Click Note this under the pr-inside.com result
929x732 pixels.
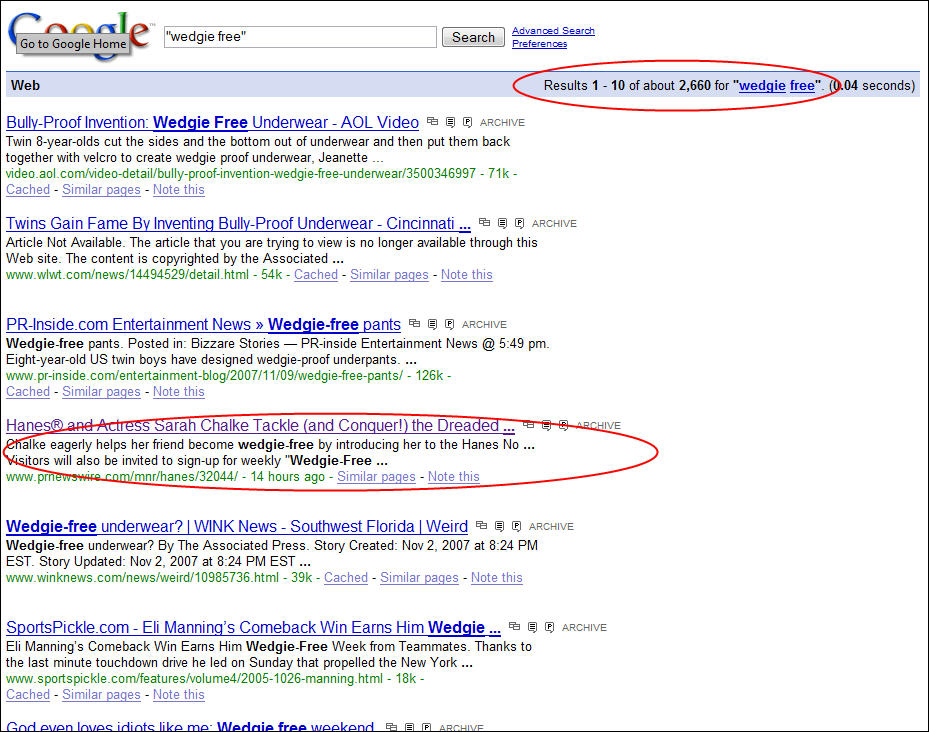coord(179,392)
